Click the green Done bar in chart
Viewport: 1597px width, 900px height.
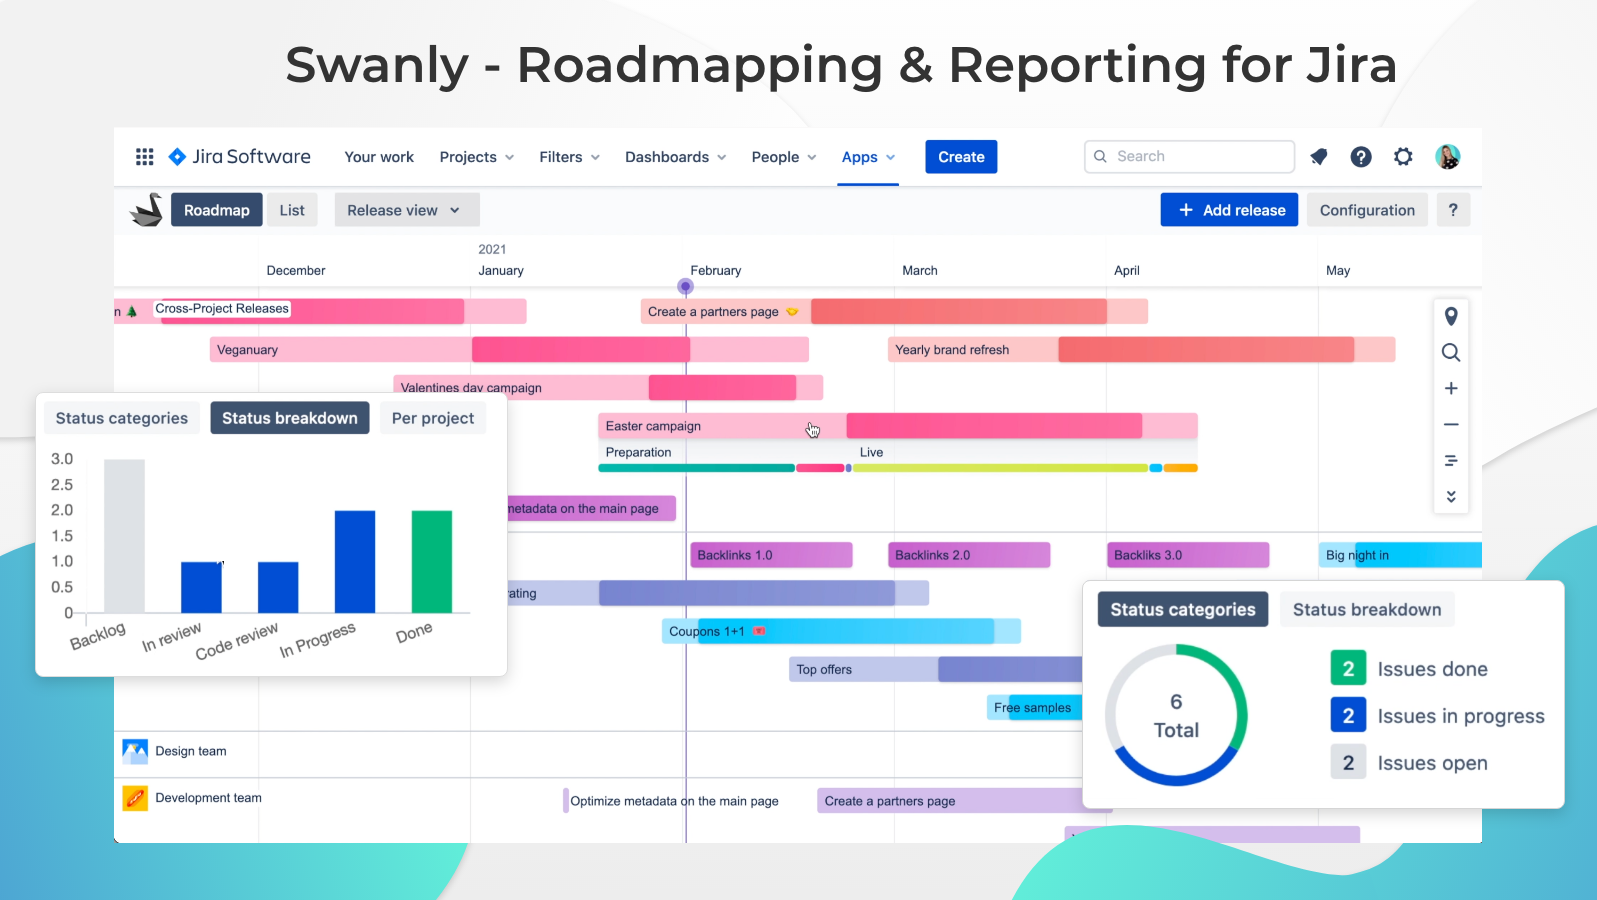coord(432,562)
